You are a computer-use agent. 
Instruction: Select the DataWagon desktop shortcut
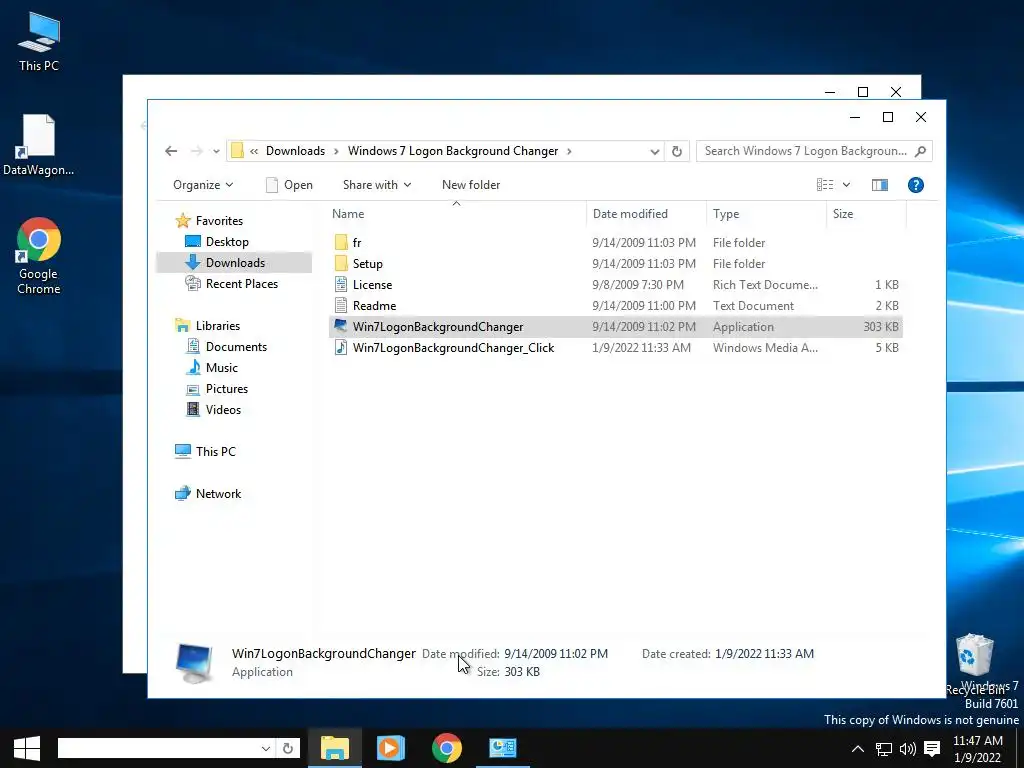tap(39, 145)
